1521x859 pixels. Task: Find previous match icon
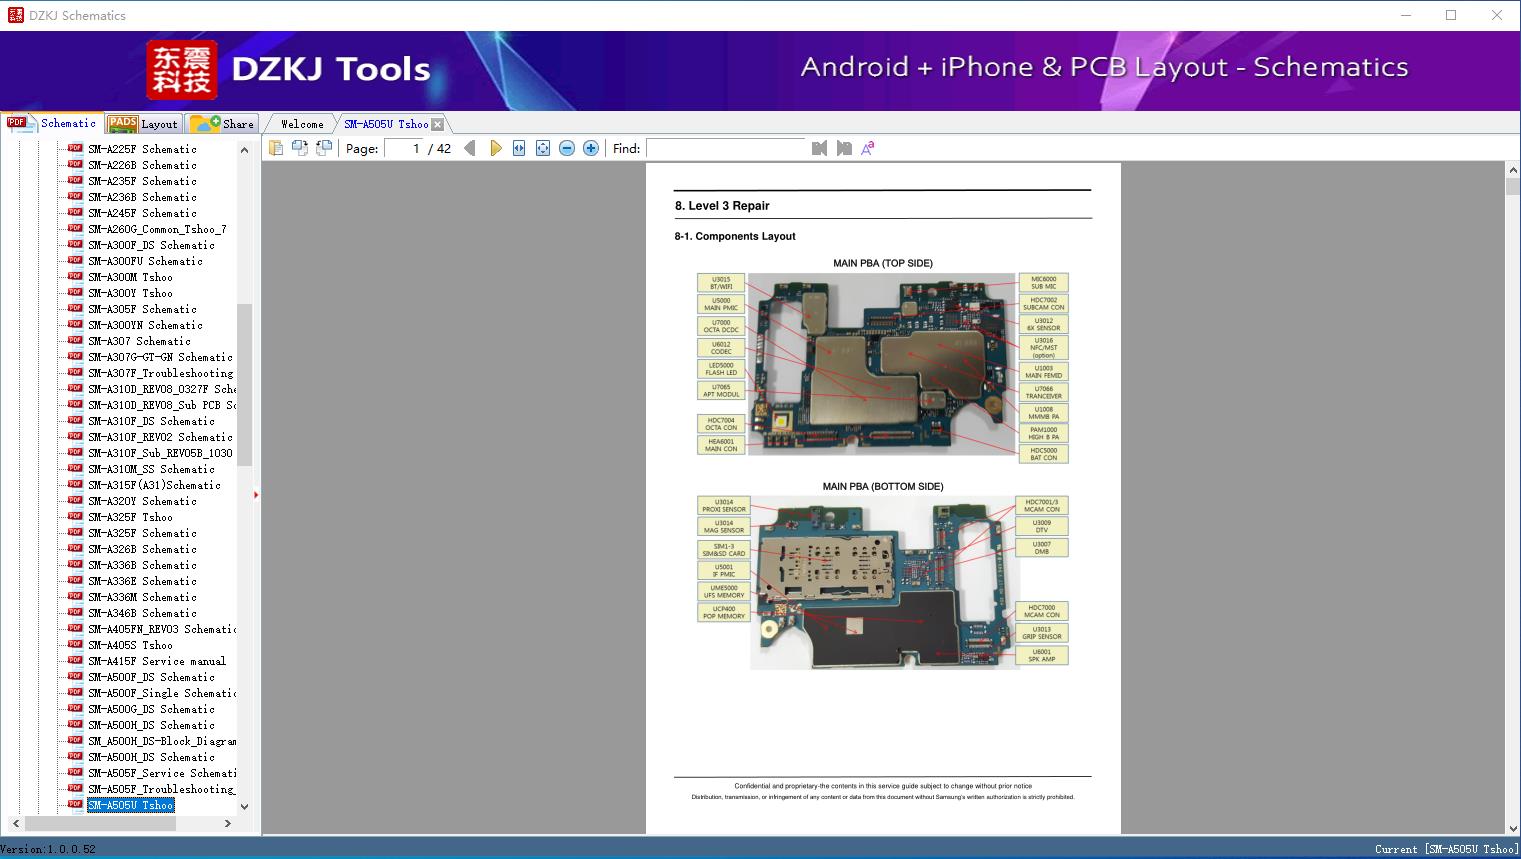point(819,148)
